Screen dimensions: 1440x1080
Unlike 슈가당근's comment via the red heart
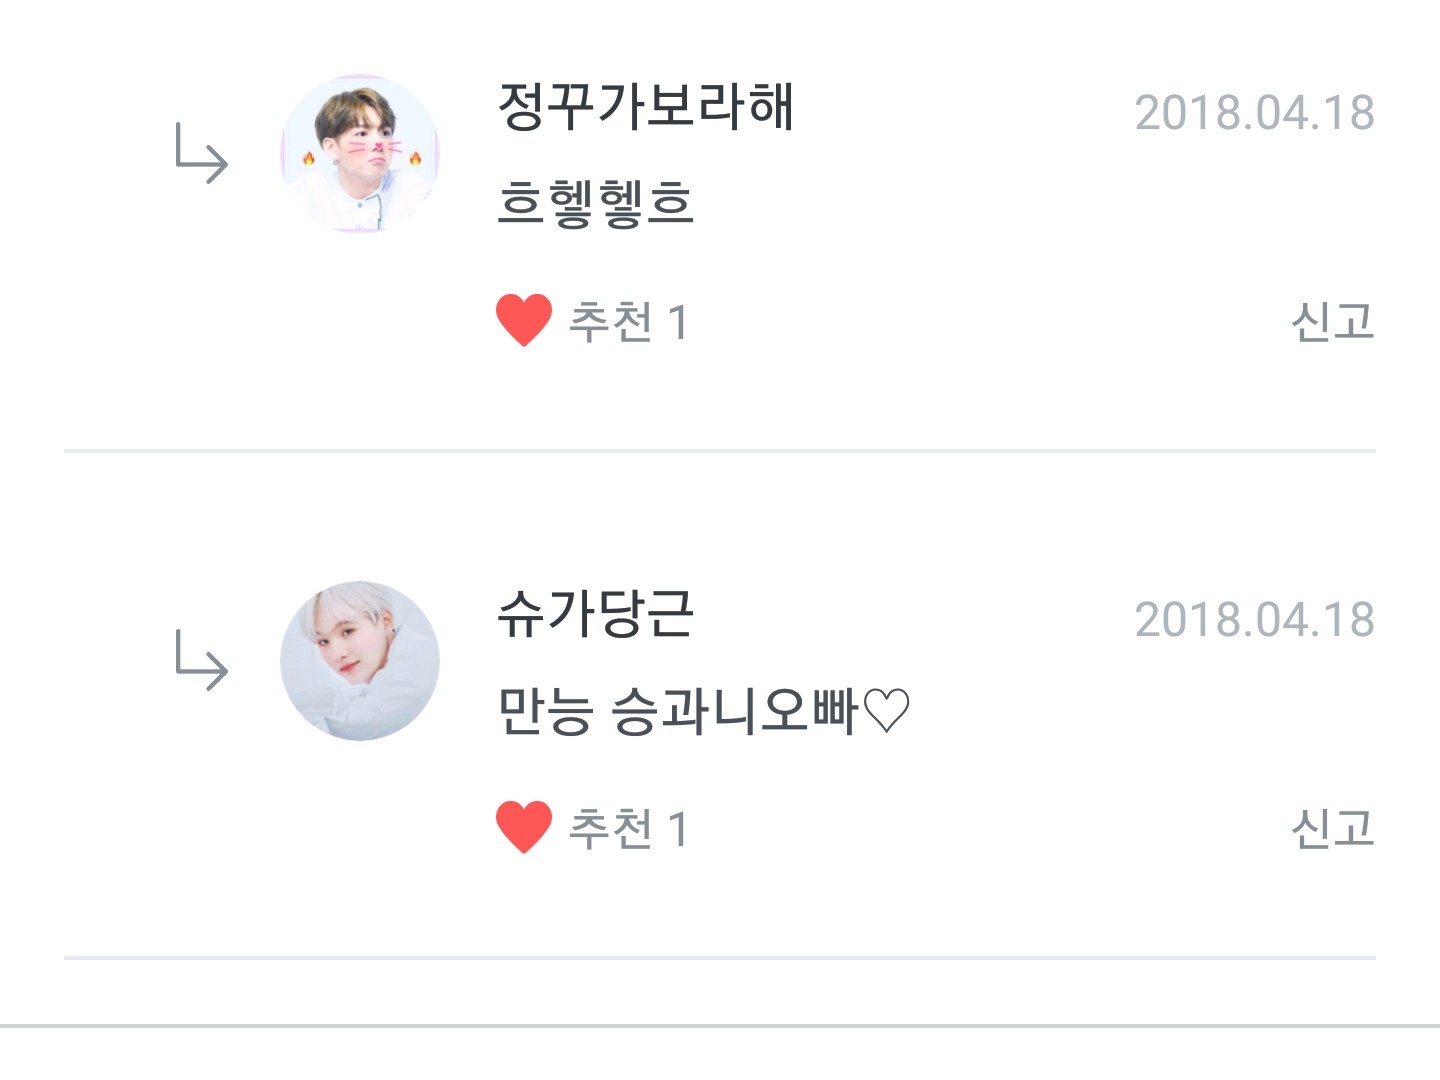(524, 828)
